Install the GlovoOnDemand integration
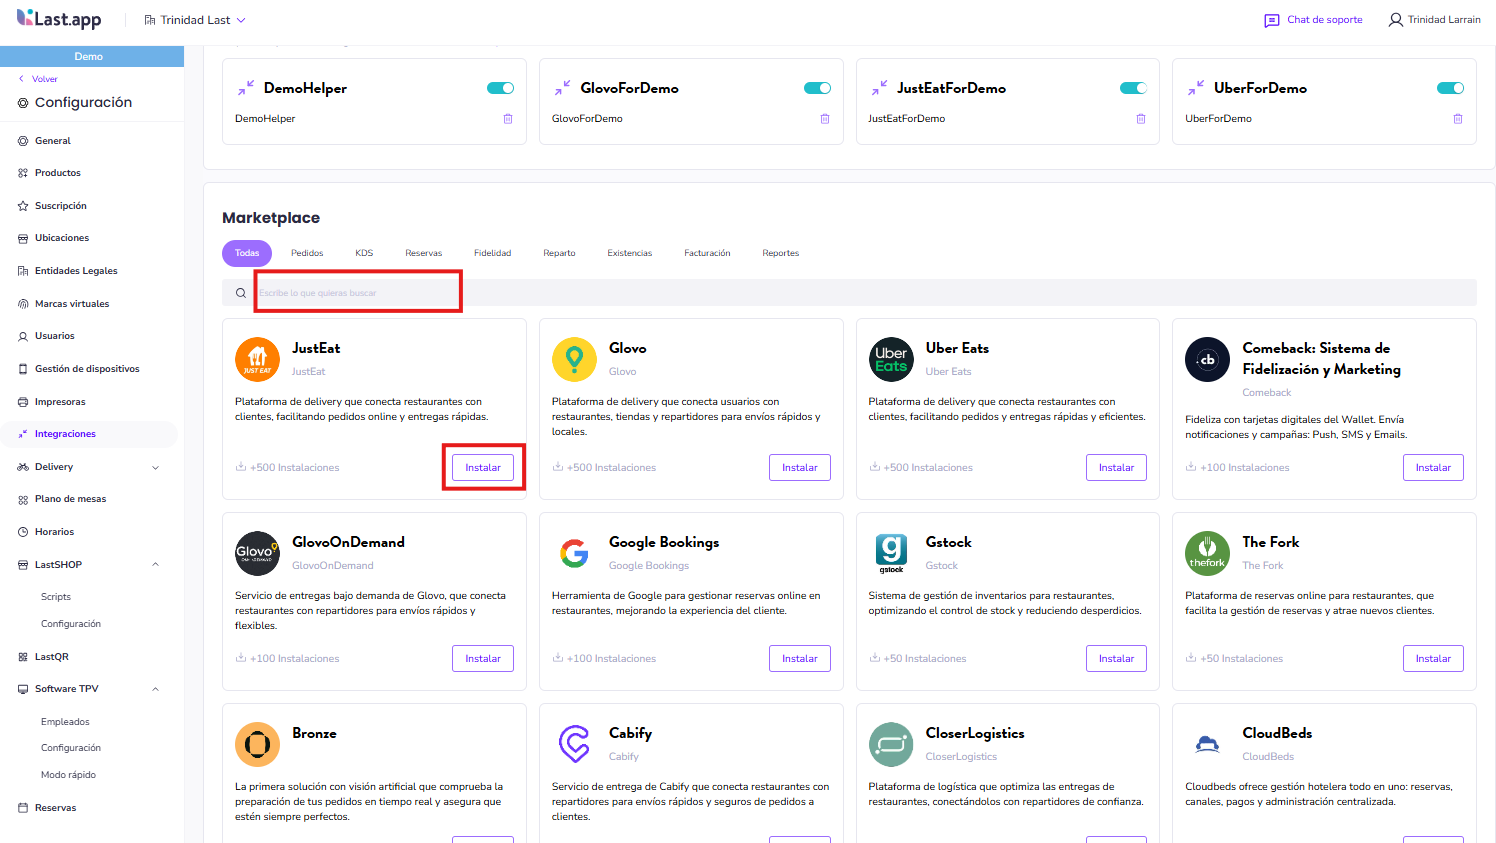1496x843 pixels. pos(483,658)
